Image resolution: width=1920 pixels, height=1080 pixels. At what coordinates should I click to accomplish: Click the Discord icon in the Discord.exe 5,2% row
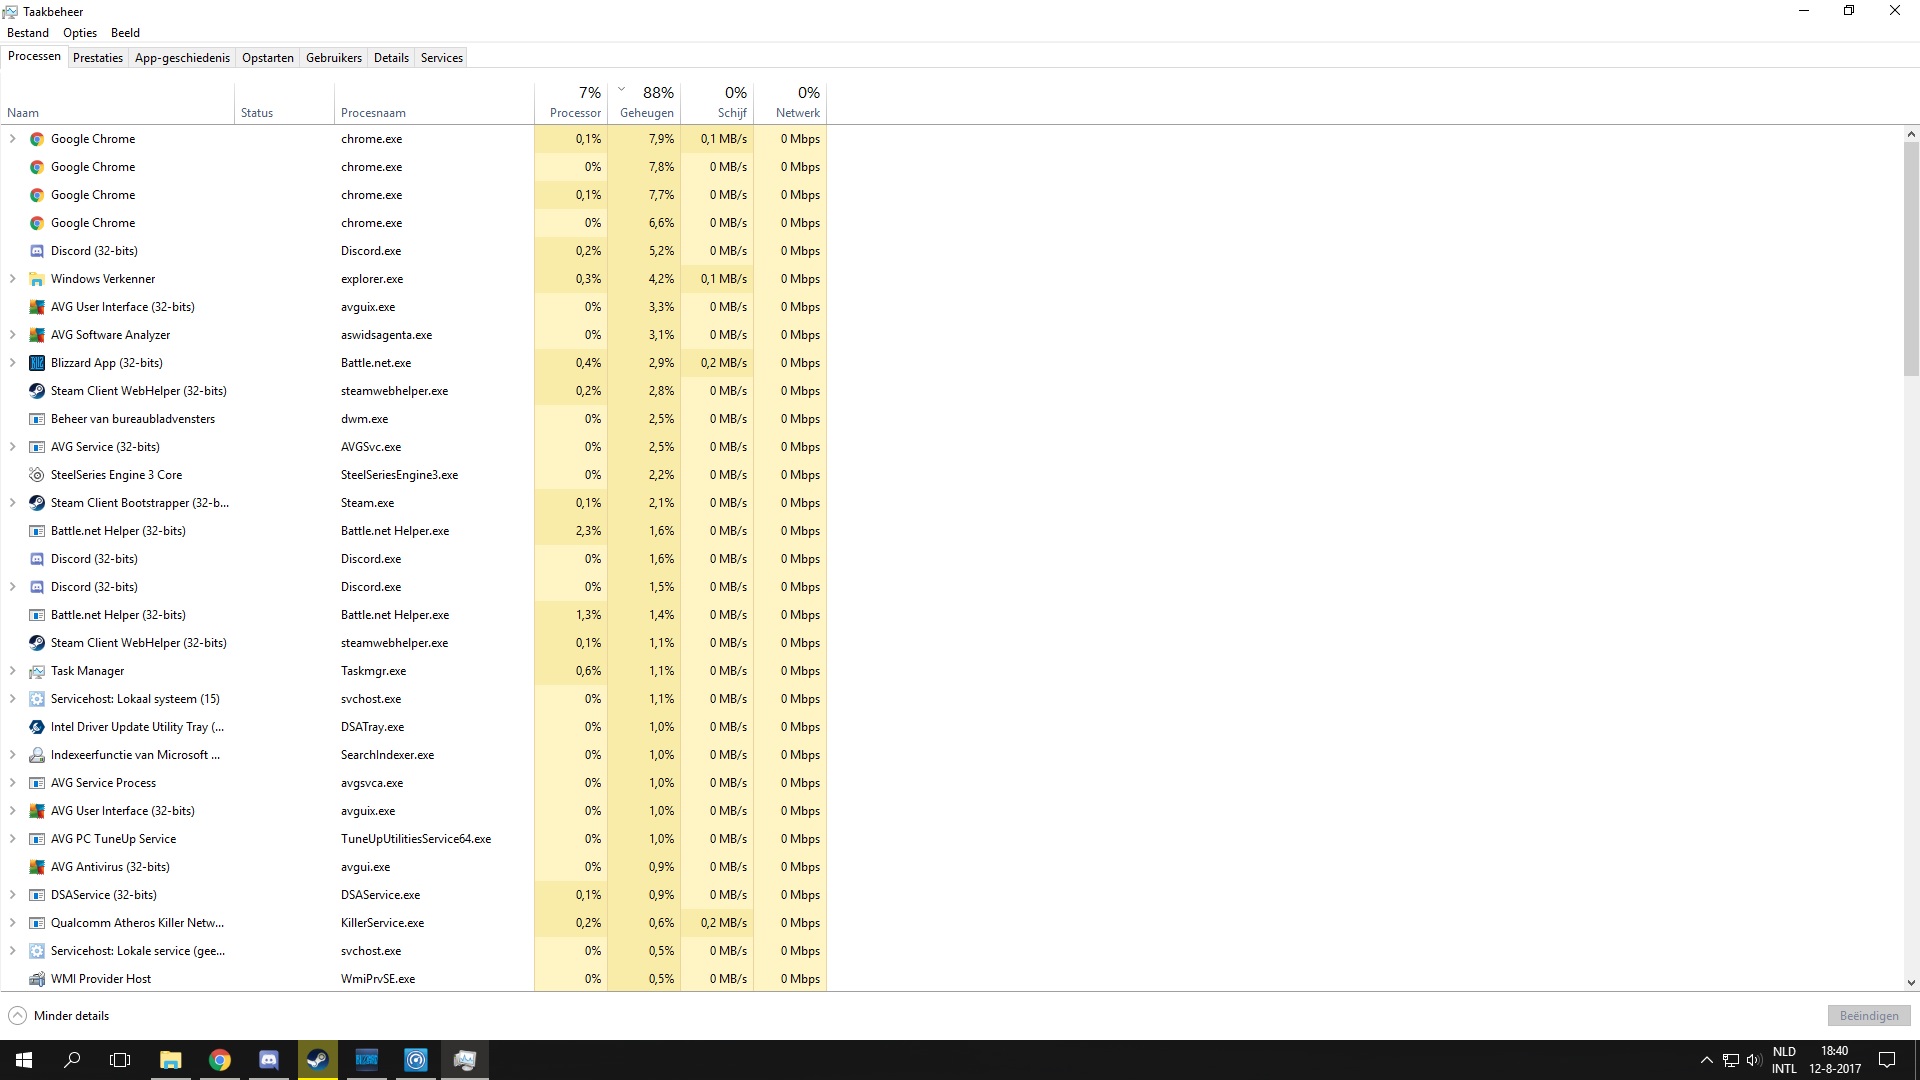click(x=37, y=251)
